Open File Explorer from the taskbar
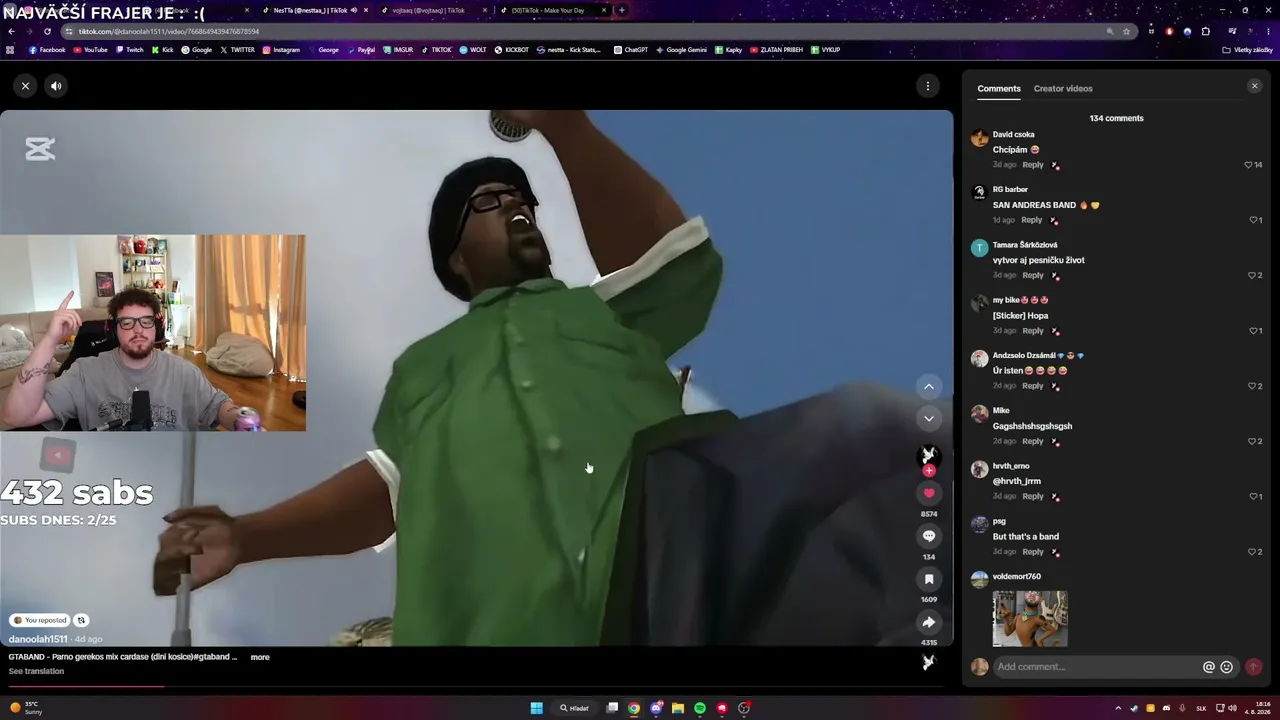1280x720 pixels. coord(678,708)
